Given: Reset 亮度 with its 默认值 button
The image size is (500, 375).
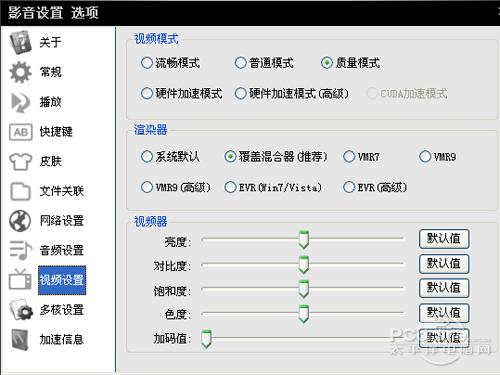Looking at the screenshot, I should 444,239.
